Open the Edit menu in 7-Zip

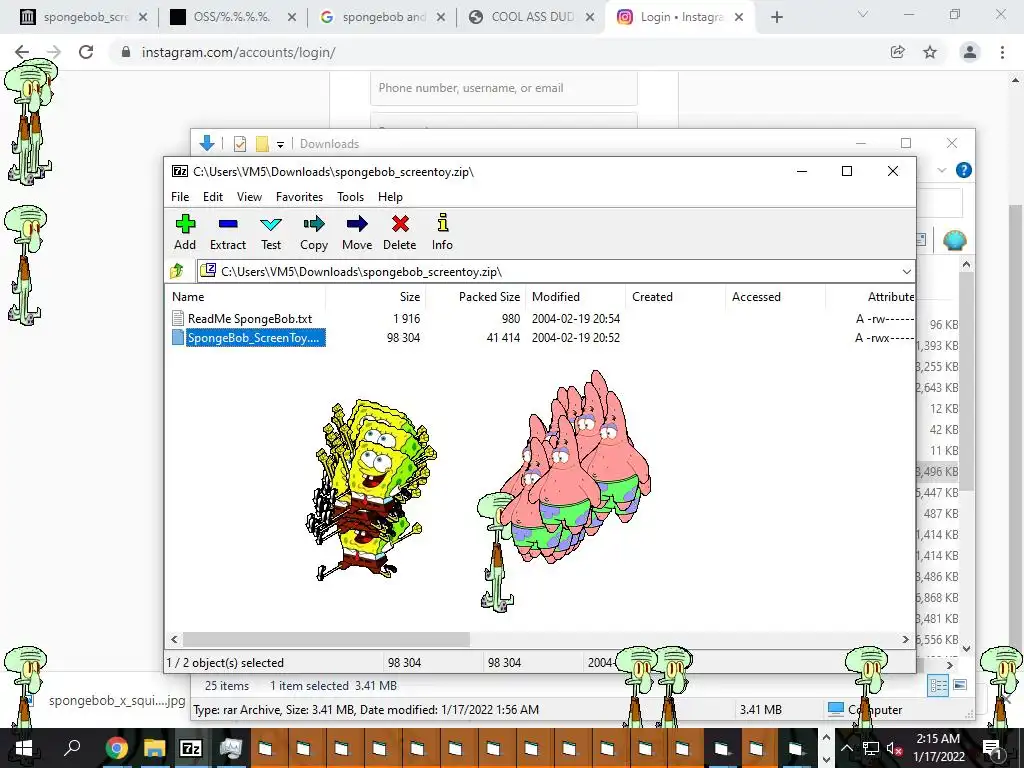point(213,197)
